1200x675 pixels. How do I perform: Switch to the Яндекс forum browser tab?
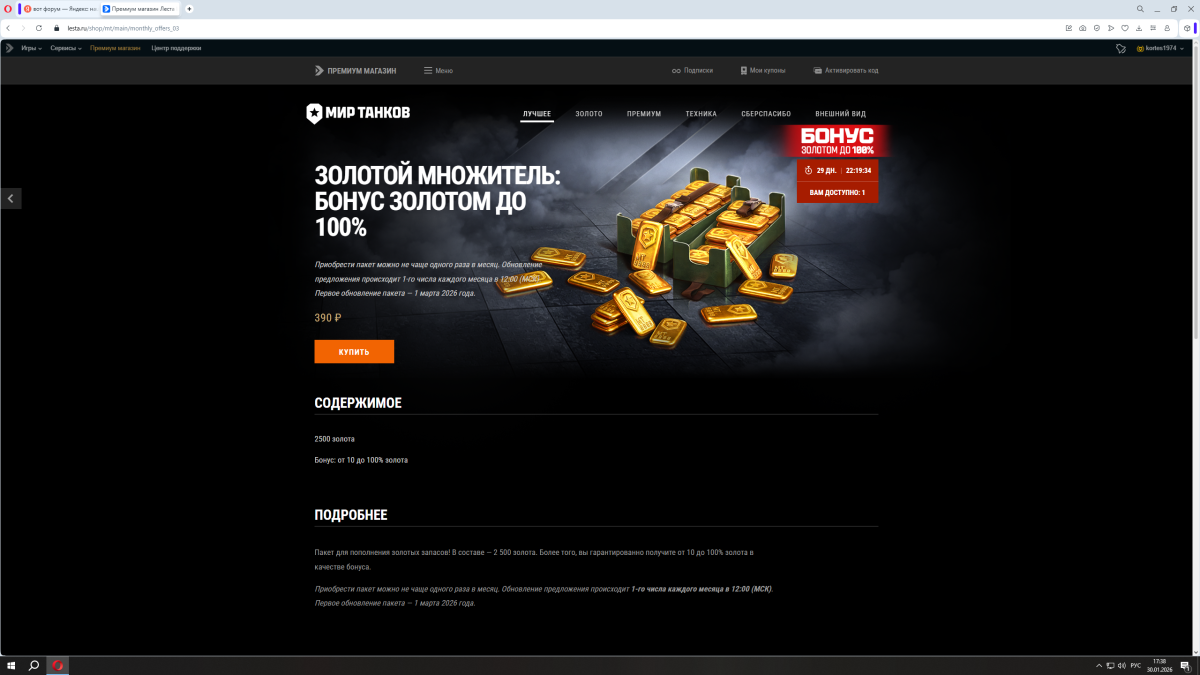(58, 8)
